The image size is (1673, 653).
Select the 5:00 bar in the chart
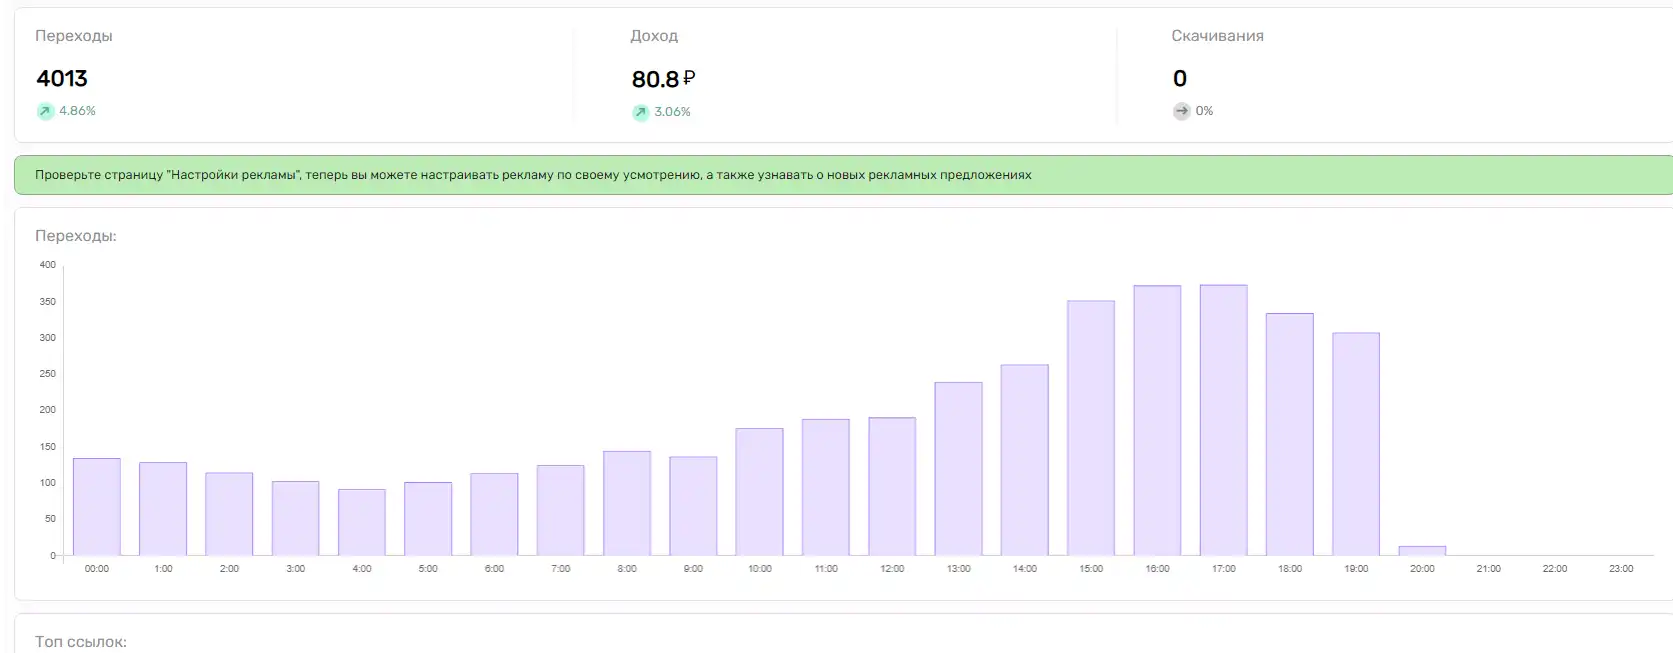coord(428,519)
